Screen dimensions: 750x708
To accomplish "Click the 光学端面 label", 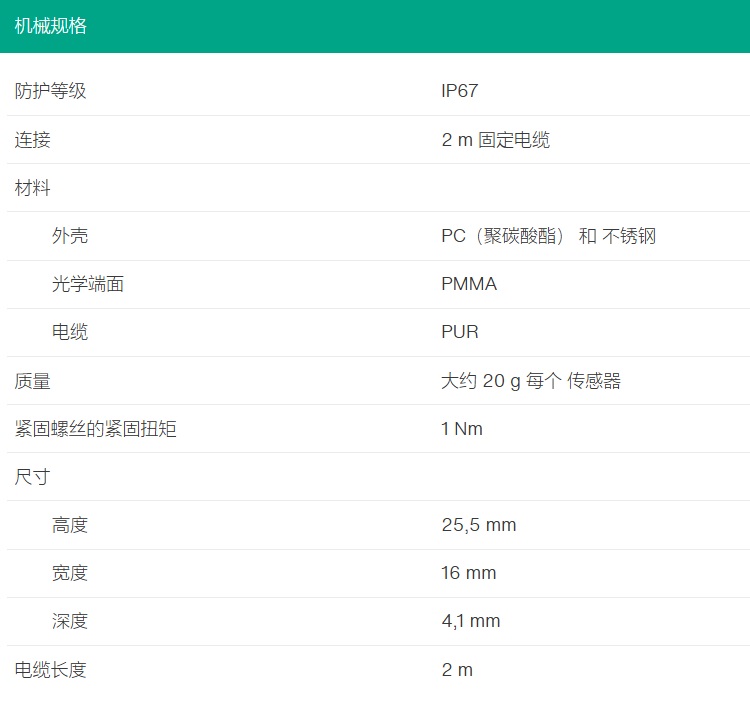I will click(88, 284).
